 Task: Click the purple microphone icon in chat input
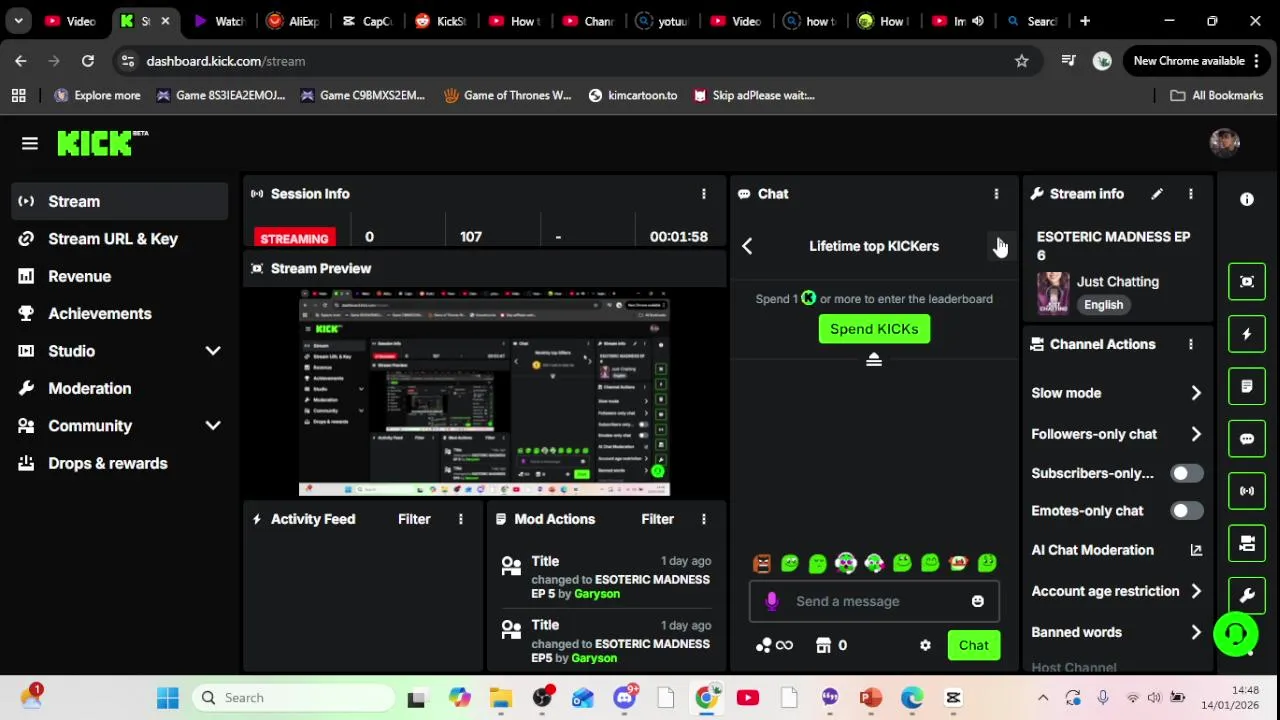pyautogui.click(x=771, y=601)
